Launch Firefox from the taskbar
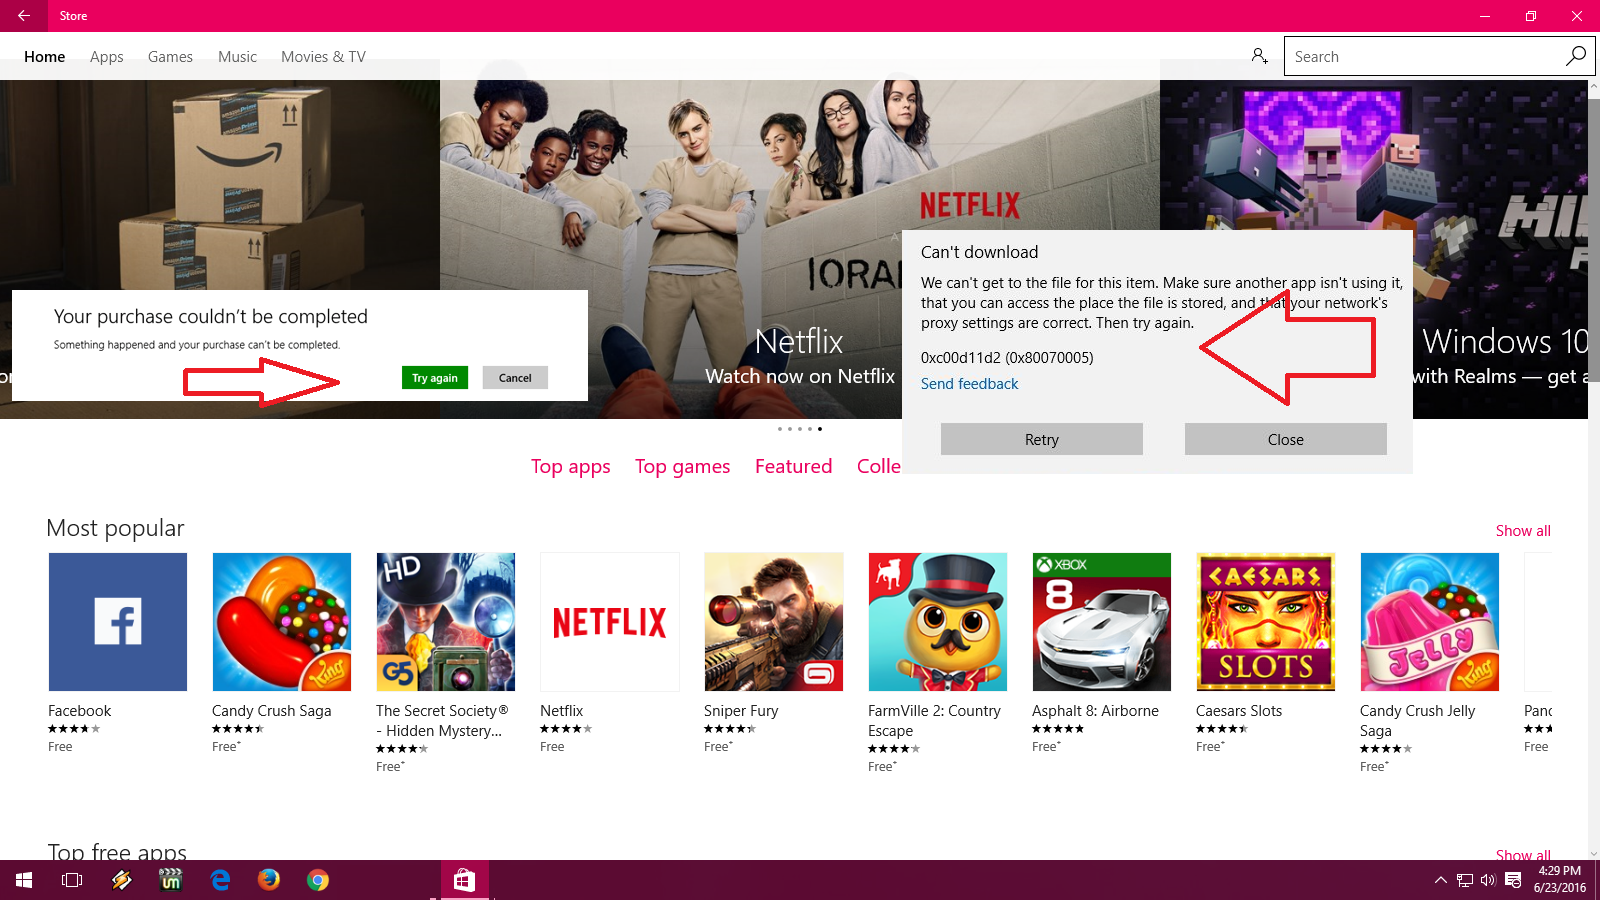 269,880
